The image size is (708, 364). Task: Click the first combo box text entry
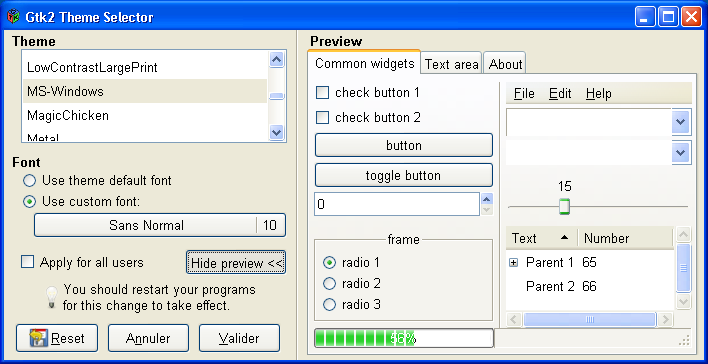589,122
